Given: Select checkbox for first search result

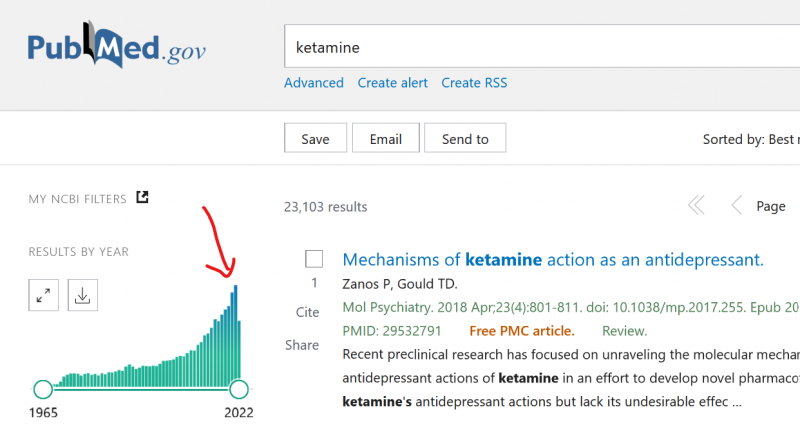Looking at the screenshot, I should [314, 259].
